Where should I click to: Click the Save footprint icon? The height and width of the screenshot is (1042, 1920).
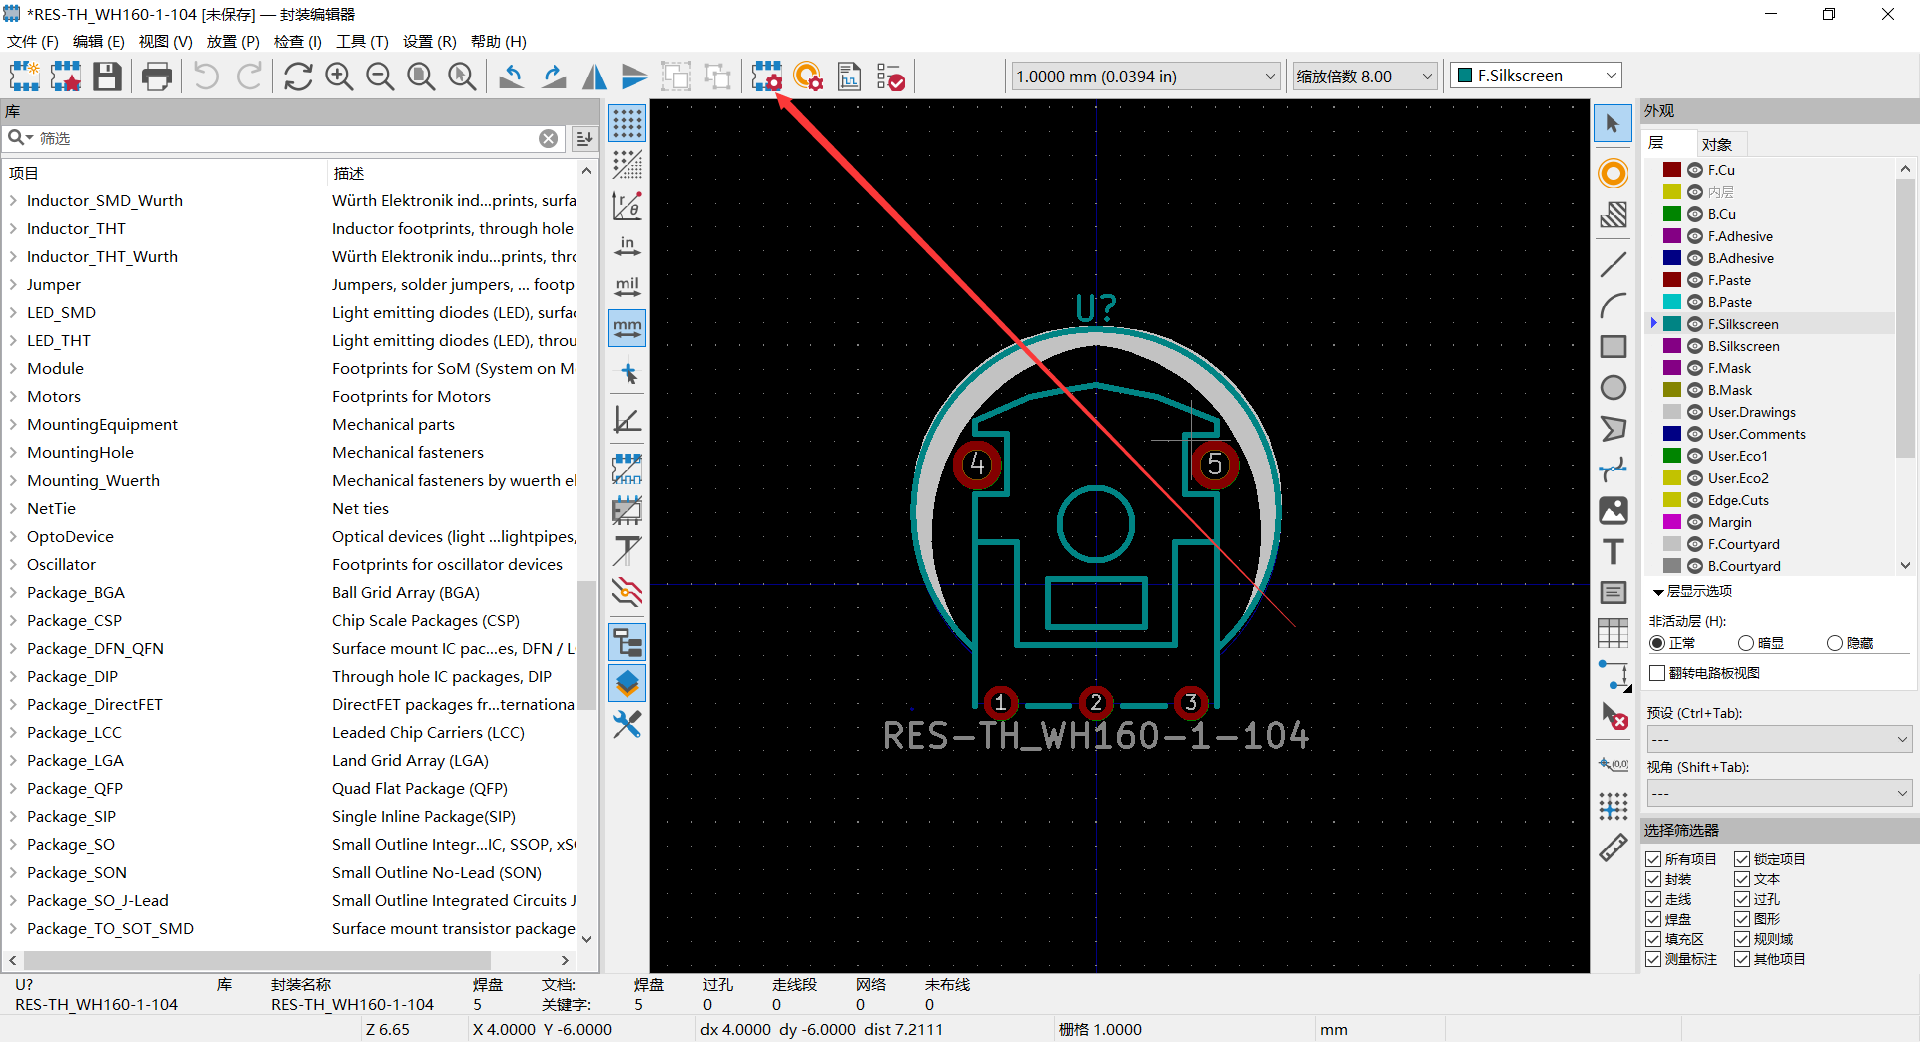107,76
